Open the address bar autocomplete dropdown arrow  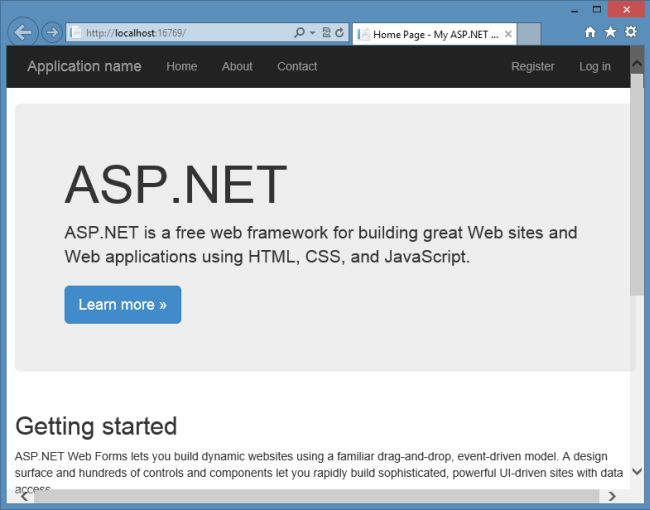pos(313,33)
